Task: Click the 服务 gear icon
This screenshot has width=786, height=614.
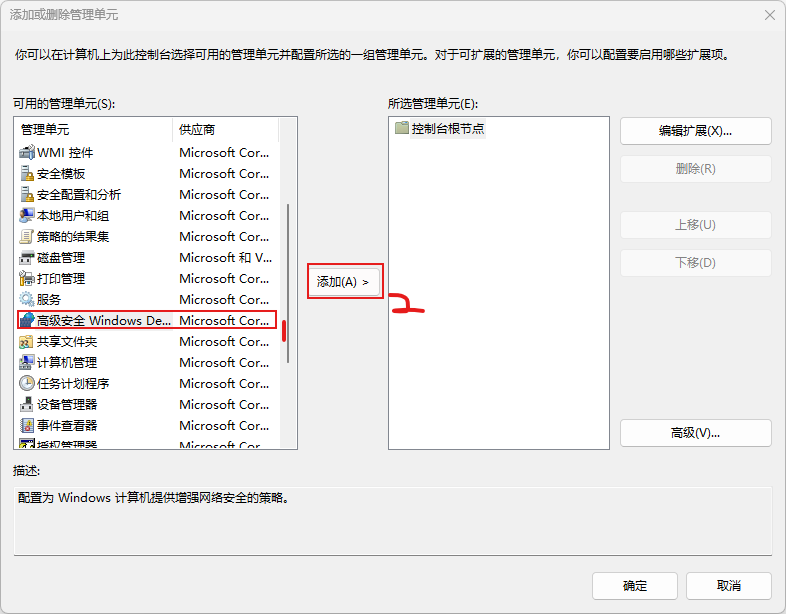Action: 27,300
